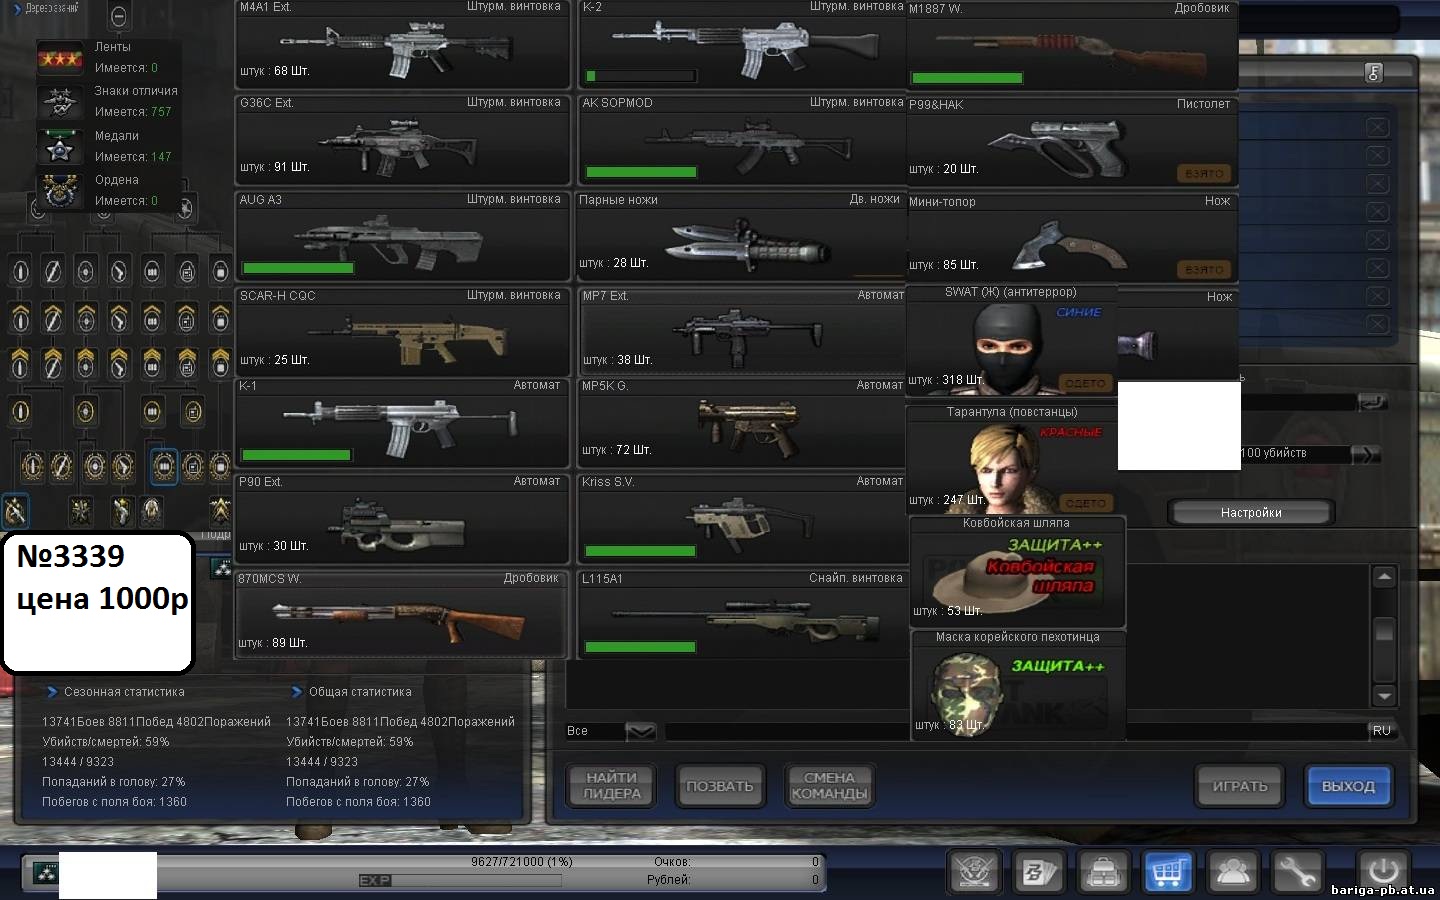Open the clan emblem menu icon

point(973,872)
